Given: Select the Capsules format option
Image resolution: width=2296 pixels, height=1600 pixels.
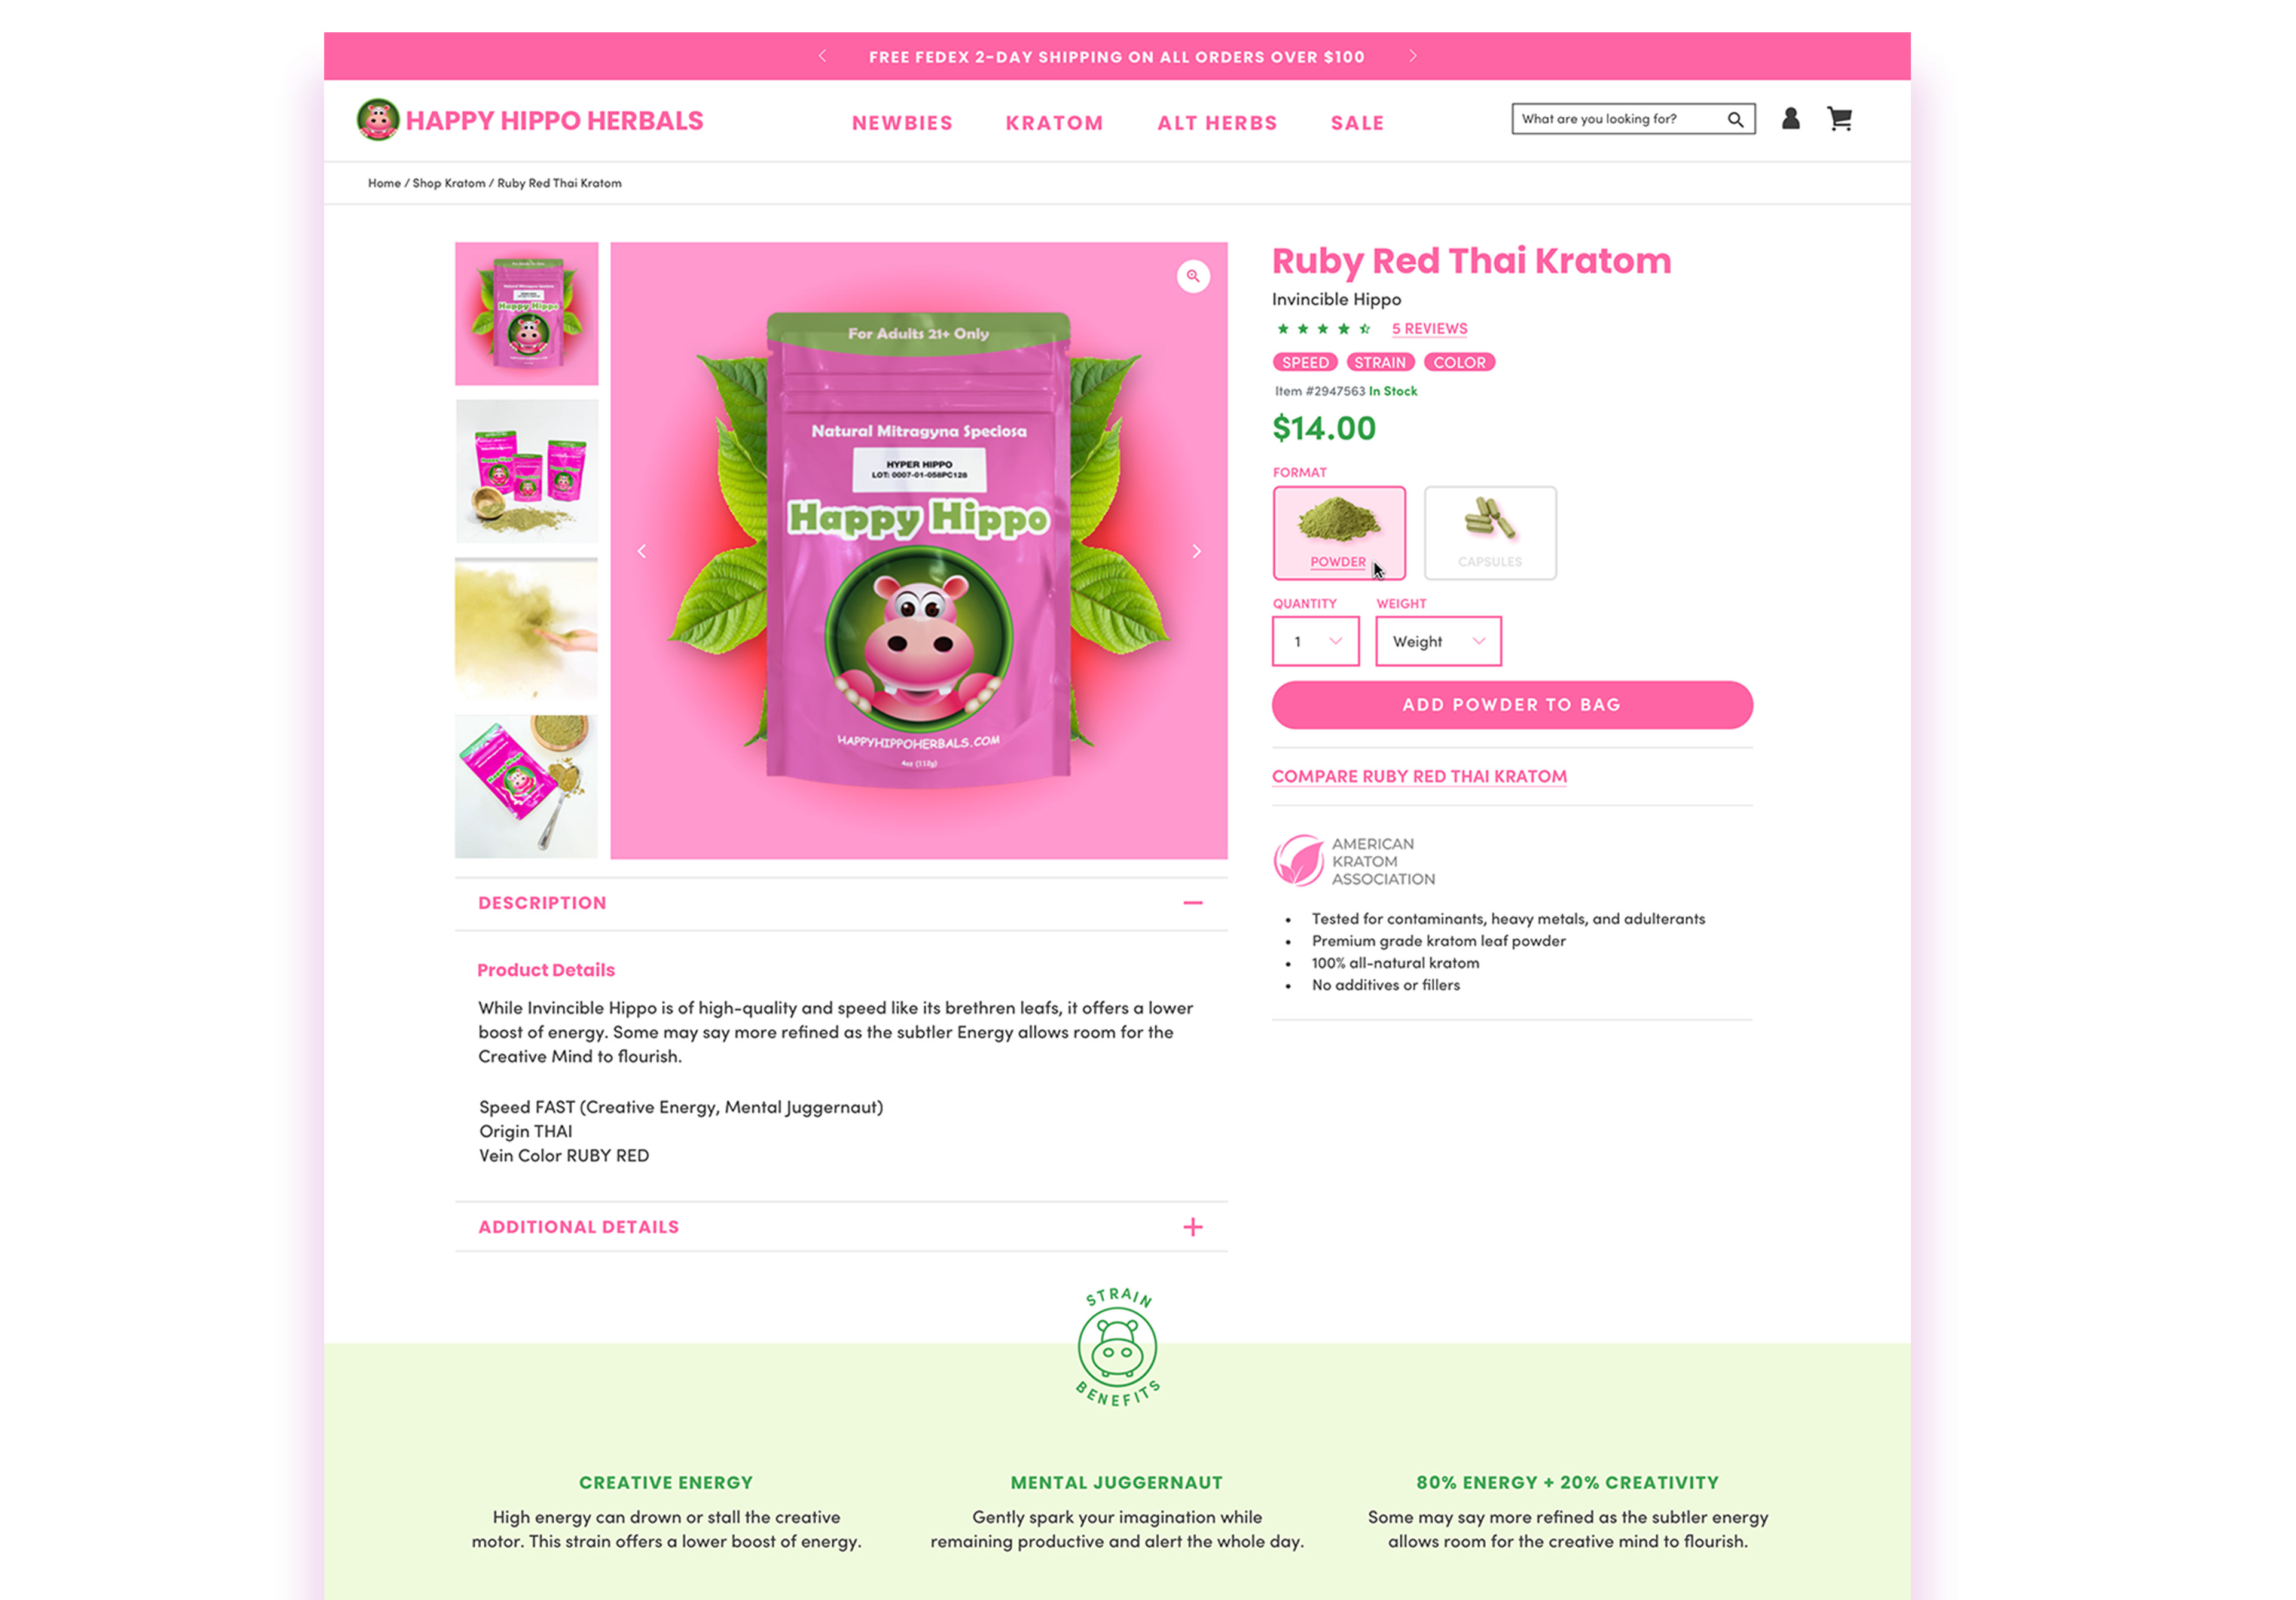Looking at the screenshot, I should [x=1490, y=533].
